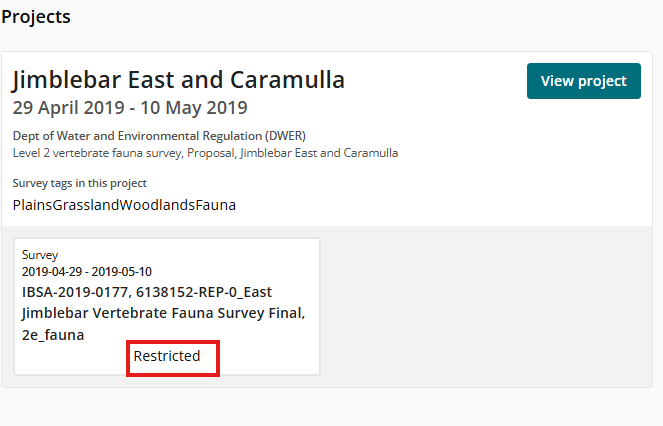
Task: Select '(DWER)' in the organisation line
Action: (285, 136)
